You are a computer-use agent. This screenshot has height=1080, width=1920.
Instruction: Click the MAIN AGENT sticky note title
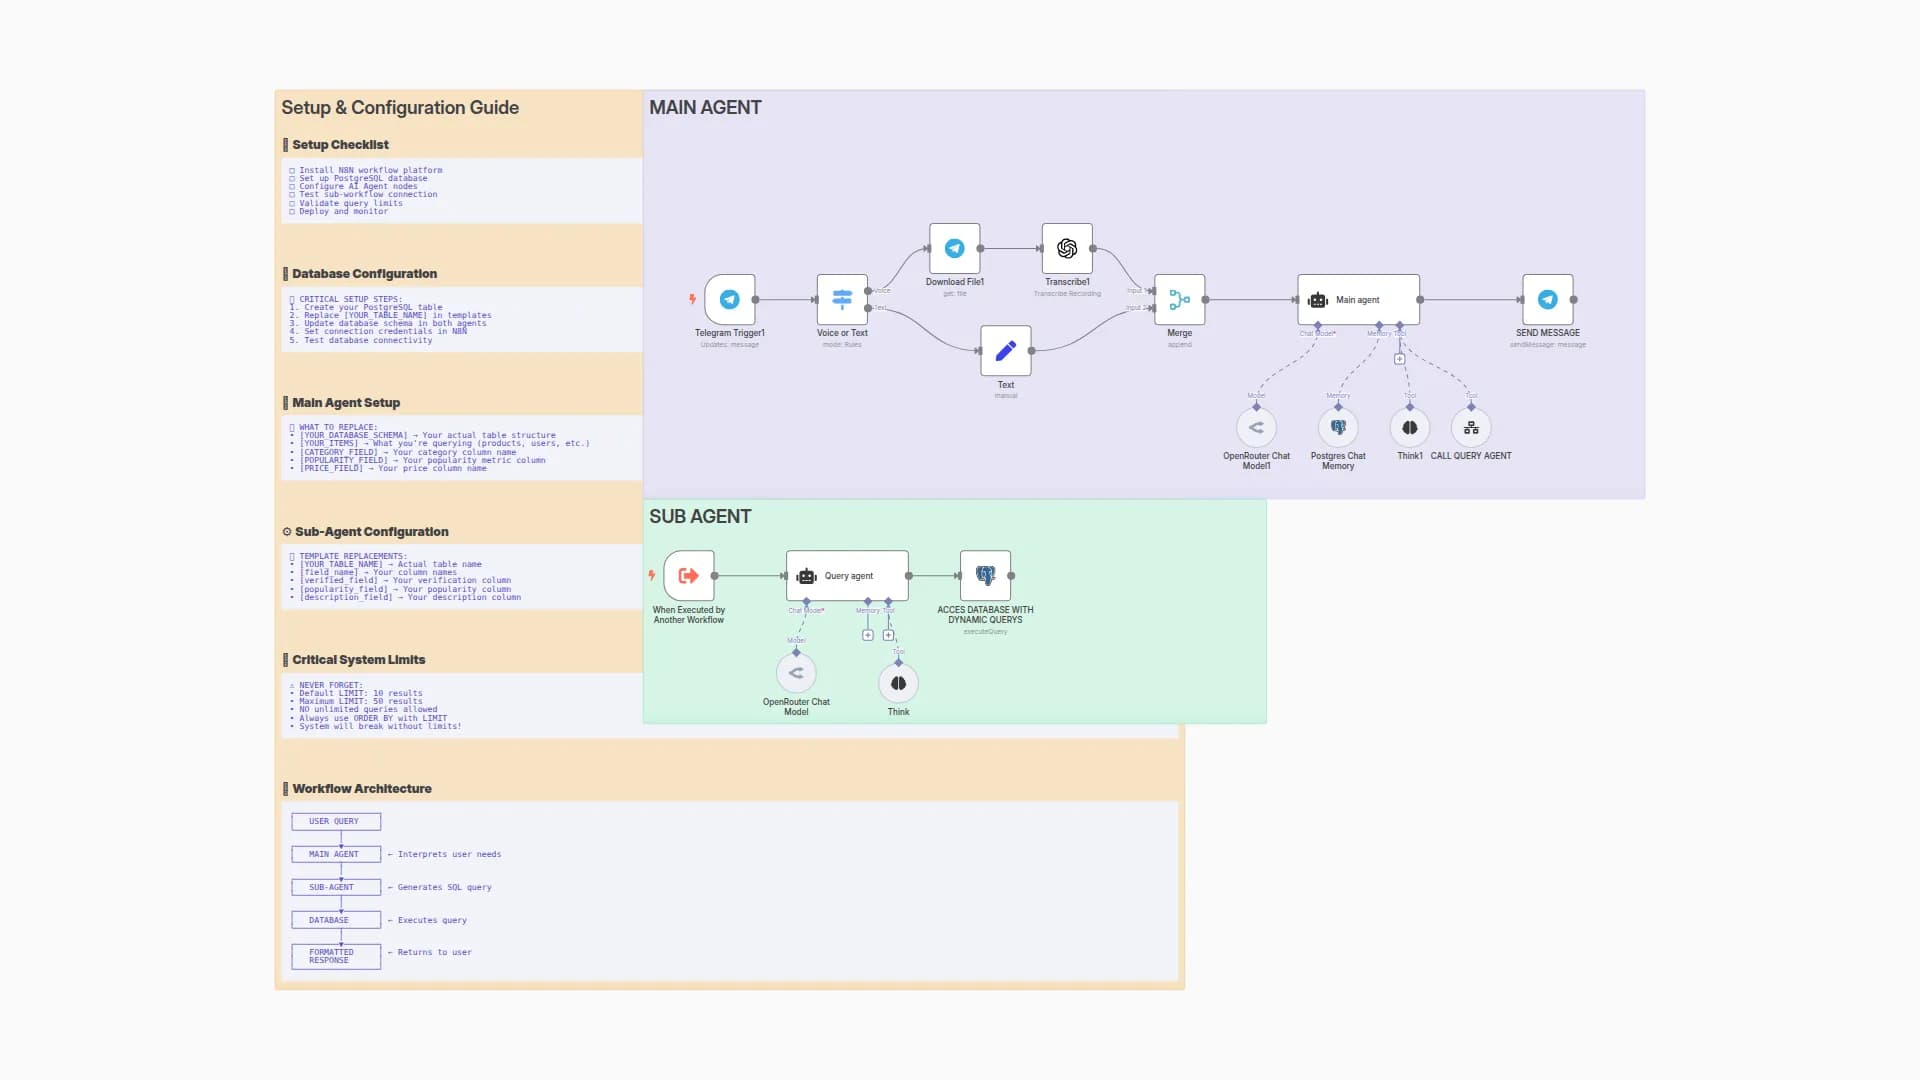tap(705, 107)
